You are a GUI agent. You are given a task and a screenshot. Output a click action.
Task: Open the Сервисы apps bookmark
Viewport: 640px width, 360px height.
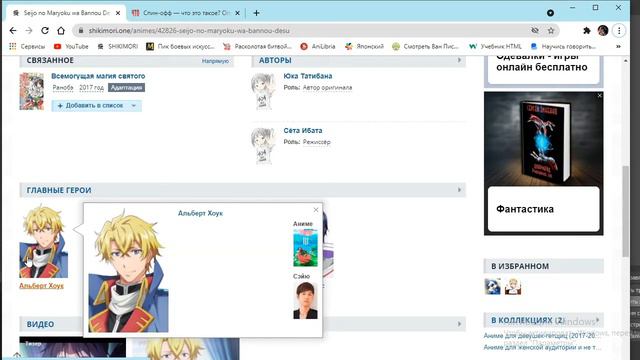[27, 47]
